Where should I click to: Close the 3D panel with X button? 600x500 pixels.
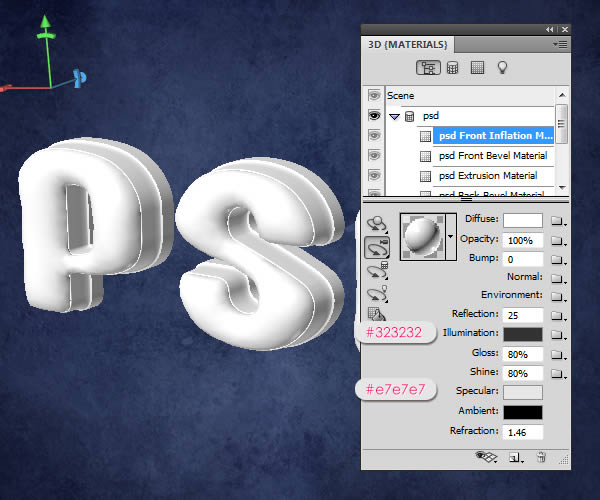click(565, 29)
